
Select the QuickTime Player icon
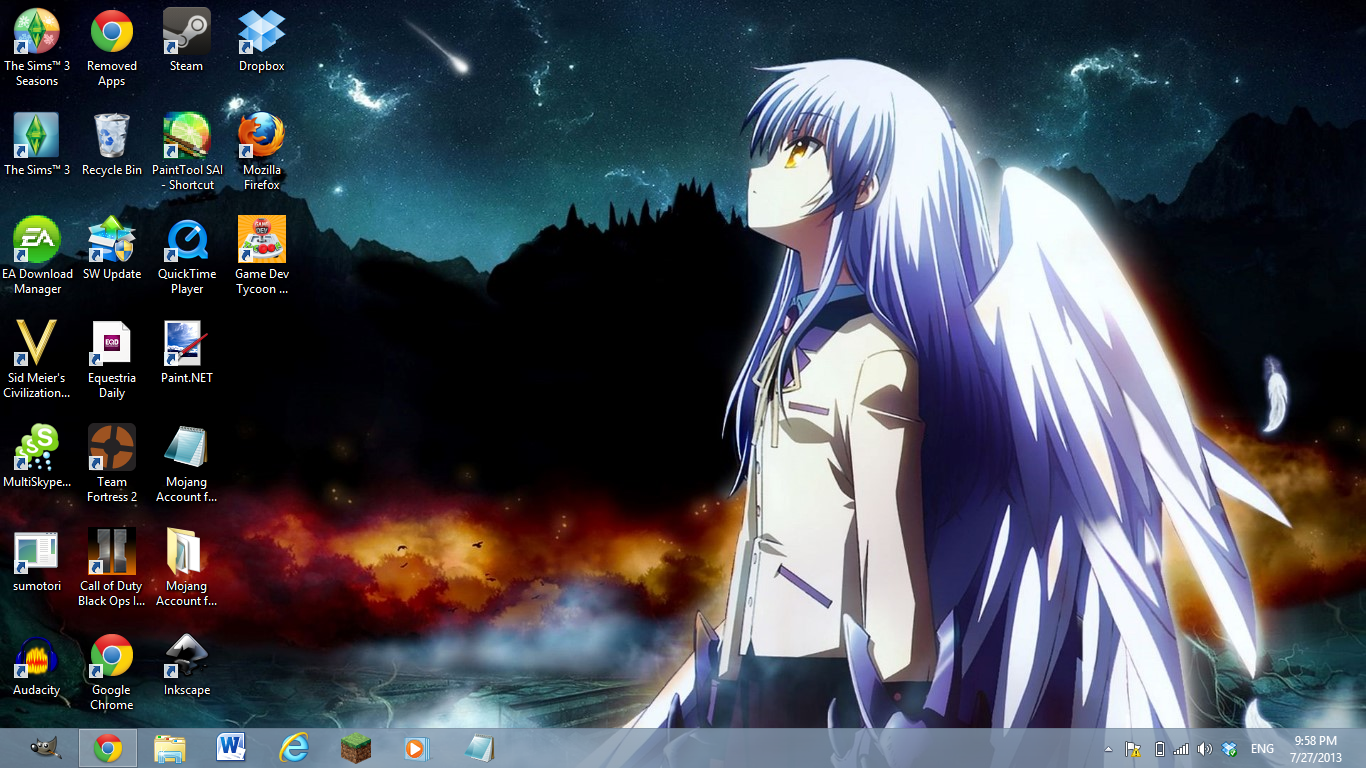[187, 255]
